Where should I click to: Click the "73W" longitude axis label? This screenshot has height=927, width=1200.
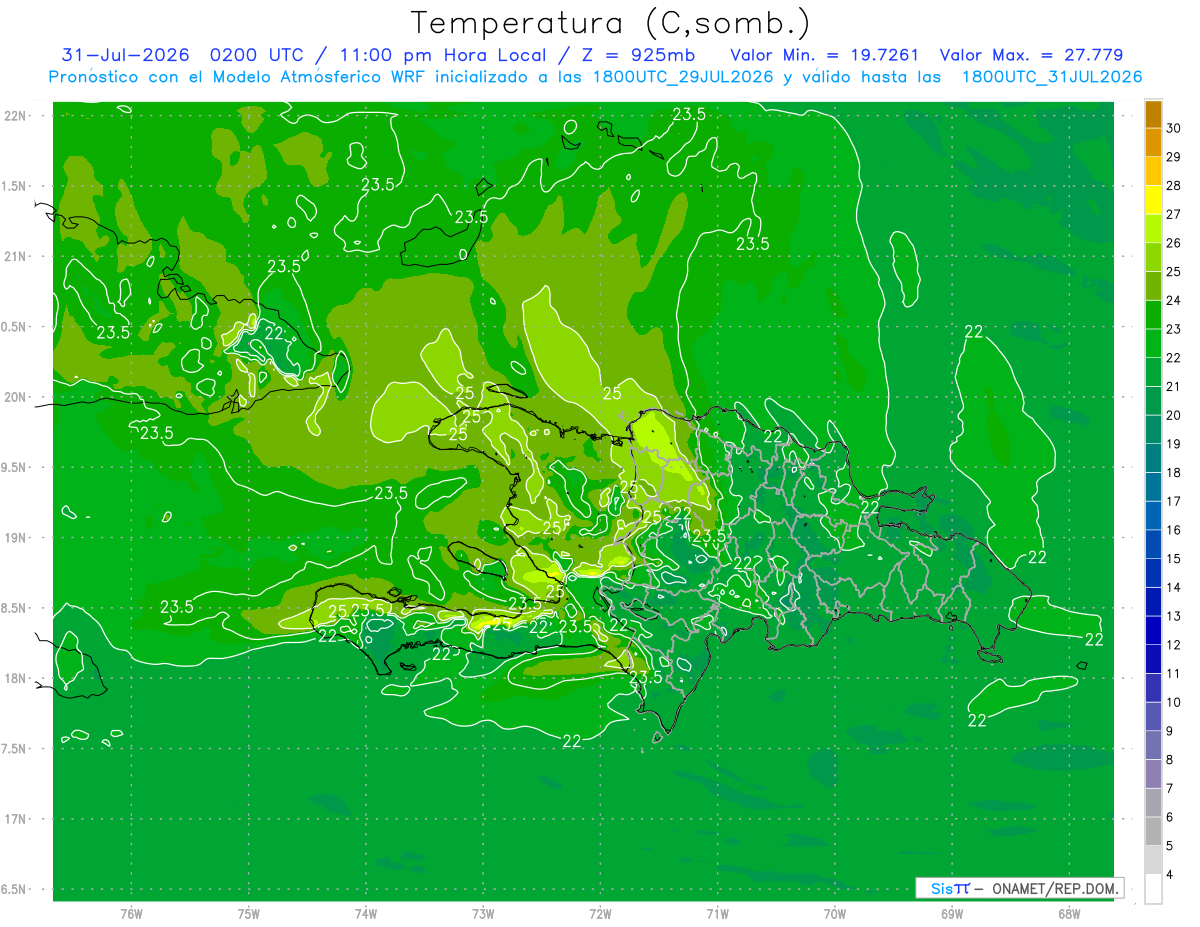point(482,914)
